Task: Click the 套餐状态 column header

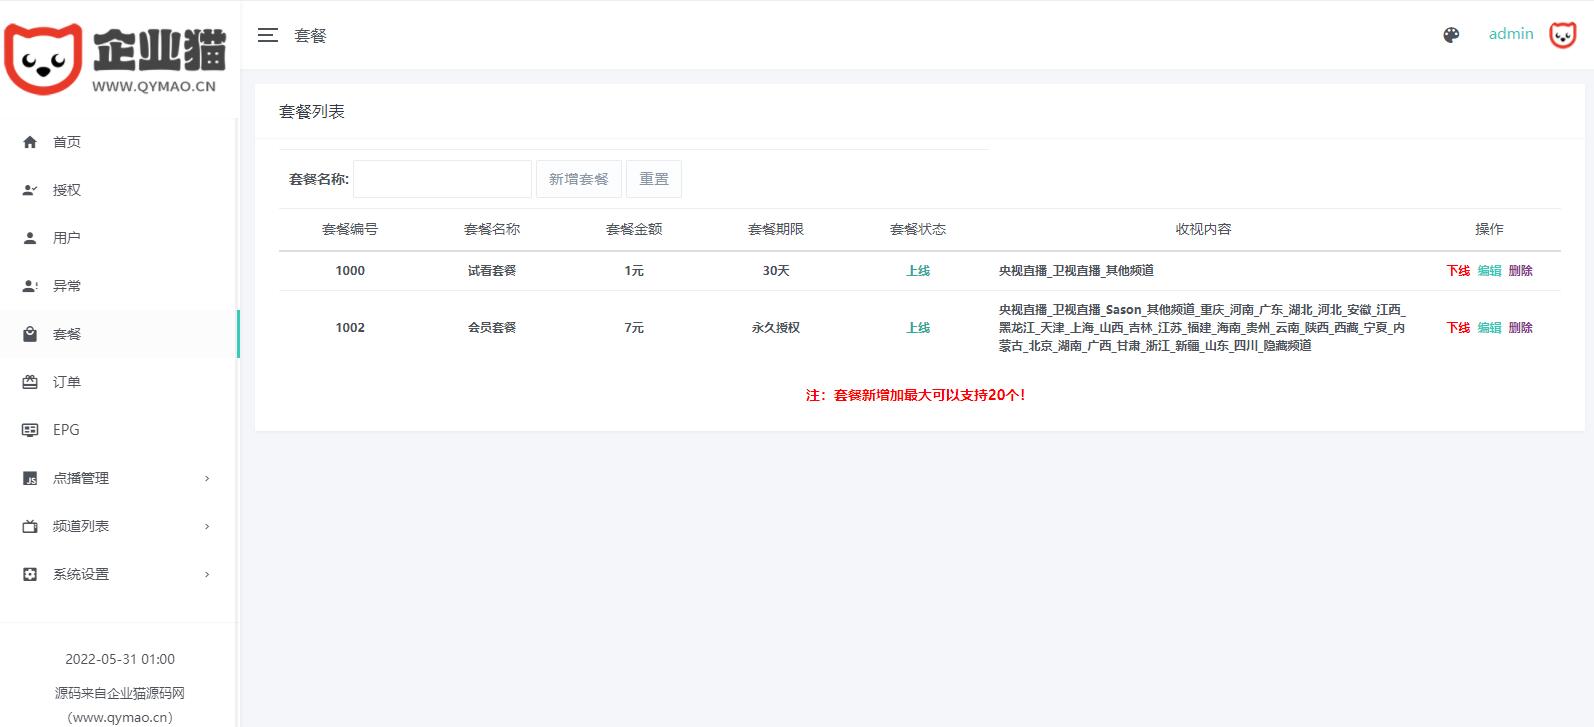Action: pyautogui.click(x=918, y=229)
